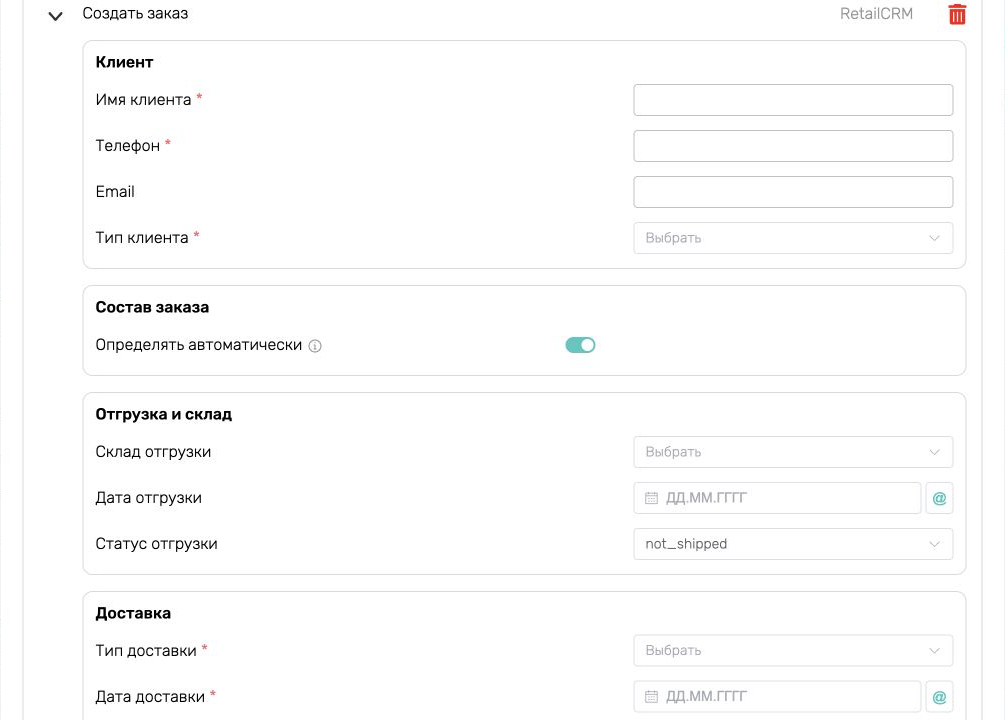Open calendar icon in Дата доставки field
Viewport: 1005px width, 720px height.
[651, 697]
